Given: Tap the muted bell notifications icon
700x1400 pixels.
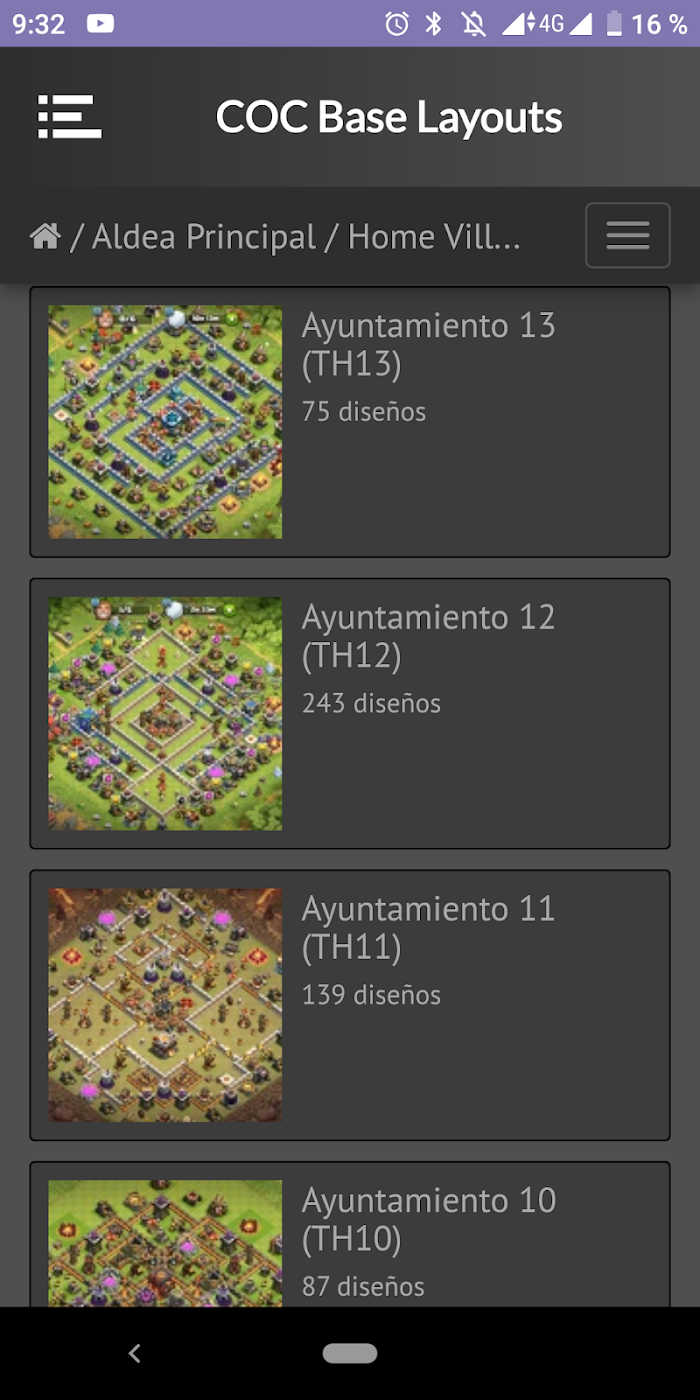Looking at the screenshot, I should [x=474, y=23].
